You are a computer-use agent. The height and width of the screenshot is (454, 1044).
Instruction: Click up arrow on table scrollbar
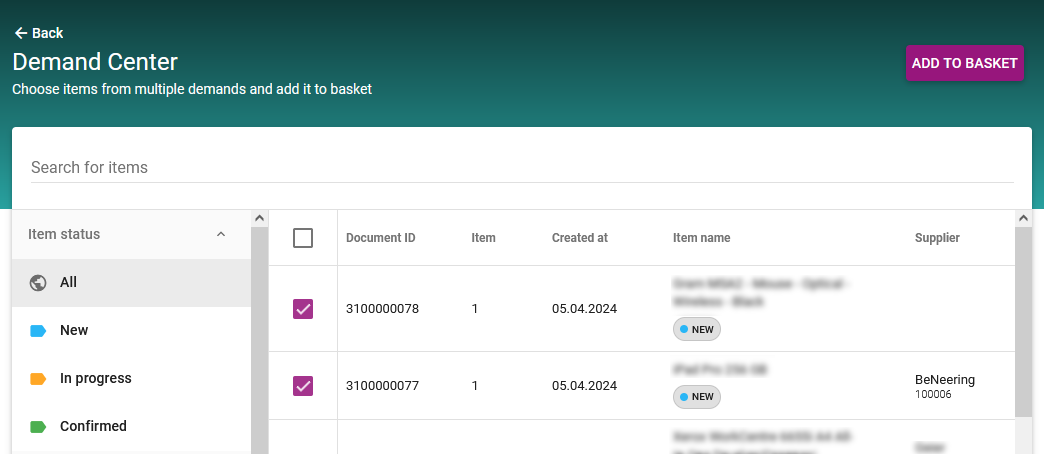pyautogui.click(x=1023, y=218)
